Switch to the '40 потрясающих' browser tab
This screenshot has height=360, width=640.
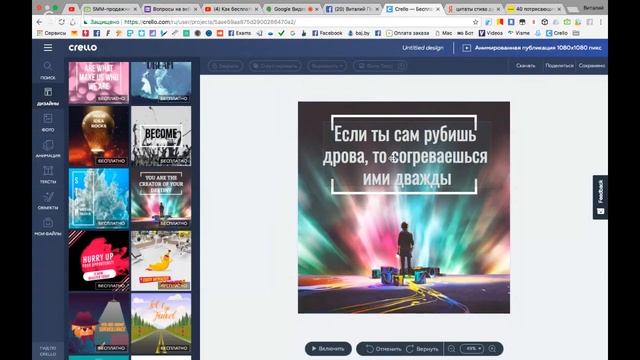coord(534,9)
